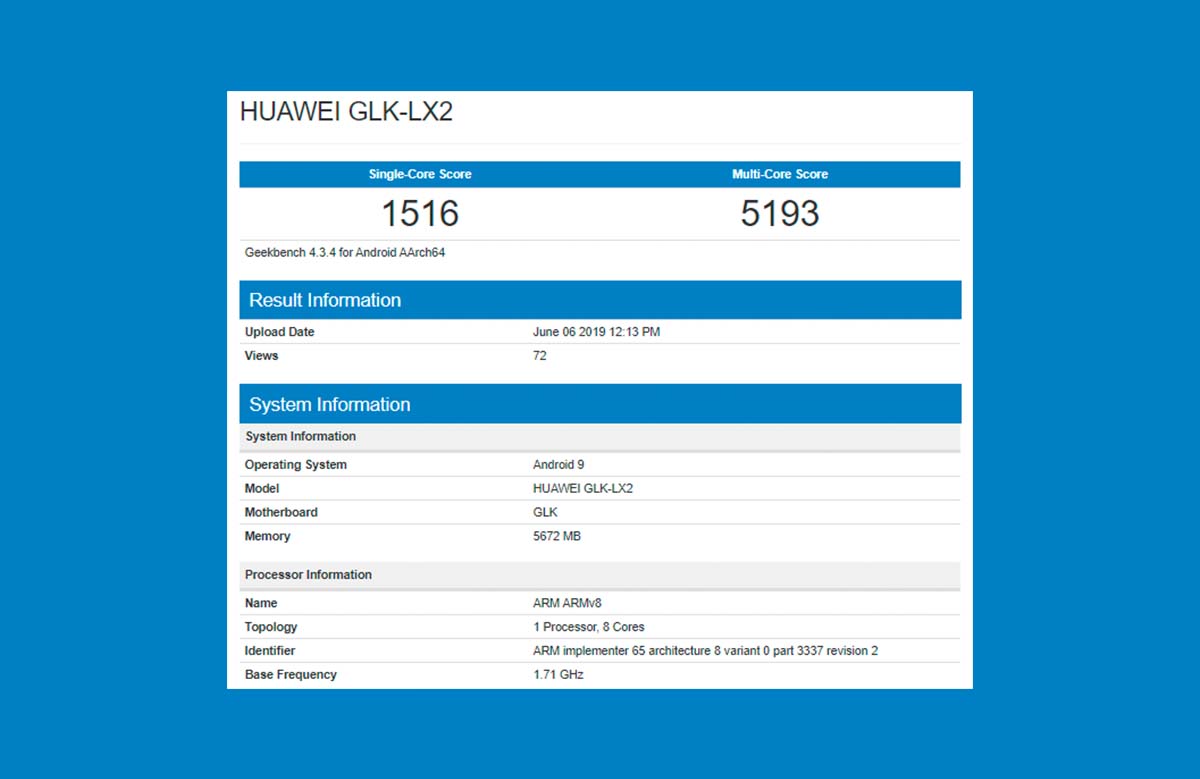Click the Geekbench 4.3.4 for Android AArch64 text
1200x779 pixels.
pyautogui.click(x=345, y=253)
